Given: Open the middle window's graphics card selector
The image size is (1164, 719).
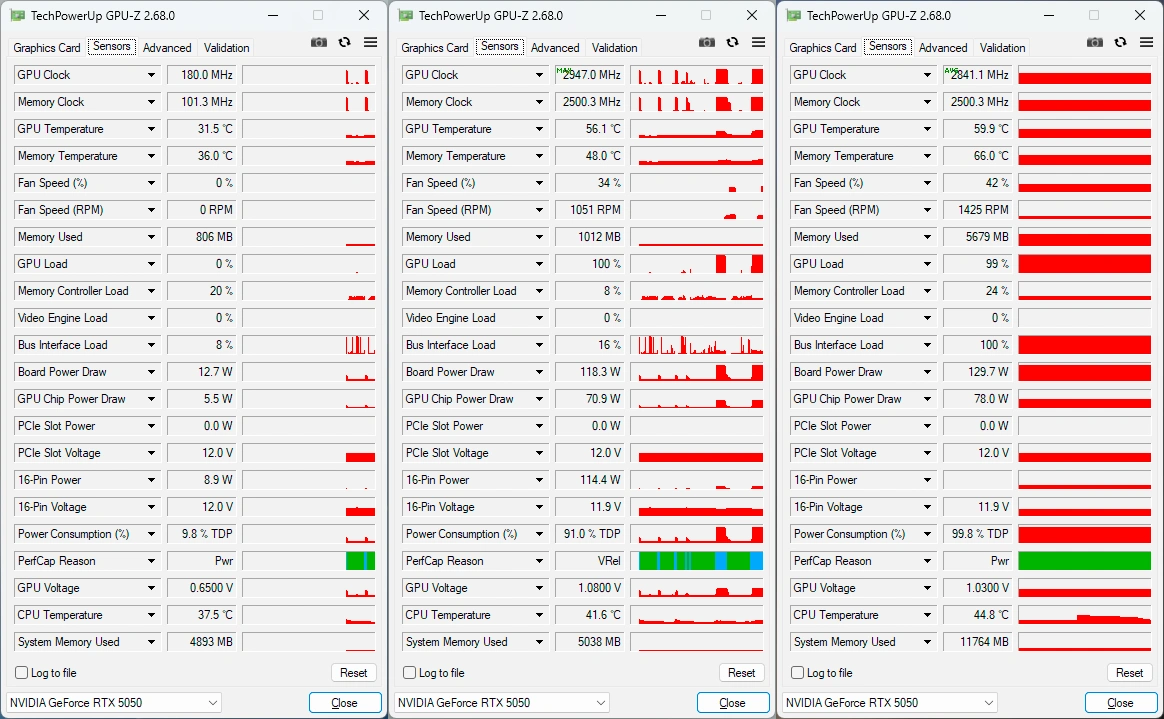Looking at the screenshot, I should click(502, 703).
